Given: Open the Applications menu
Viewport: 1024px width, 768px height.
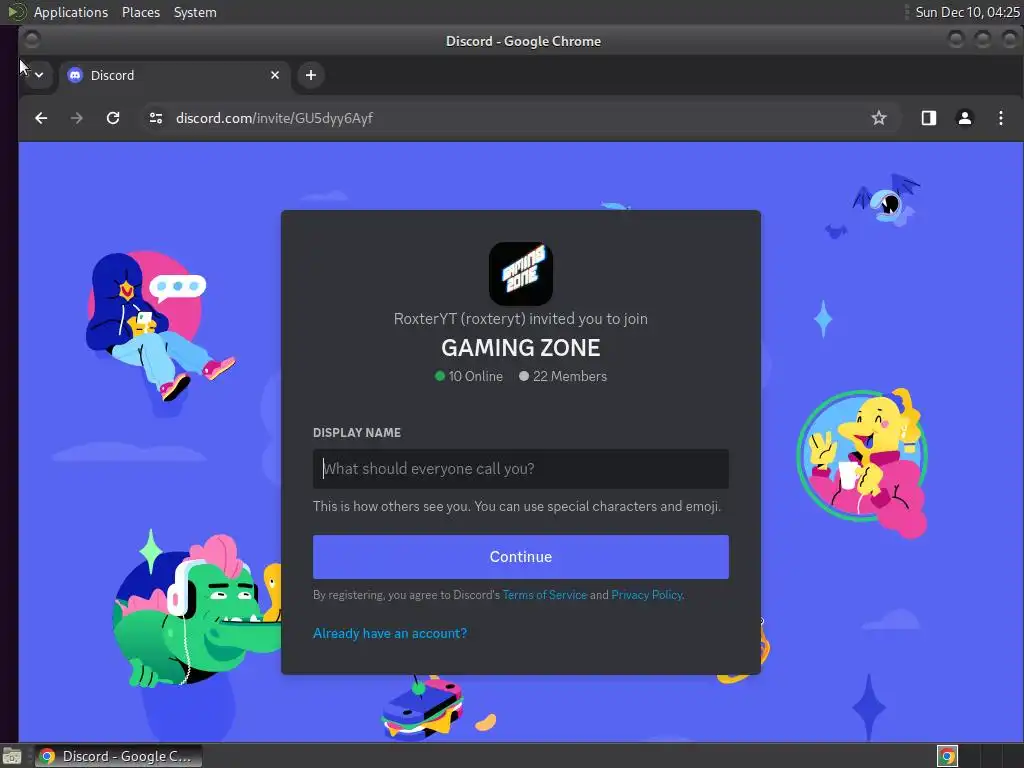Looking at the screenshot, I should [71, 12].
